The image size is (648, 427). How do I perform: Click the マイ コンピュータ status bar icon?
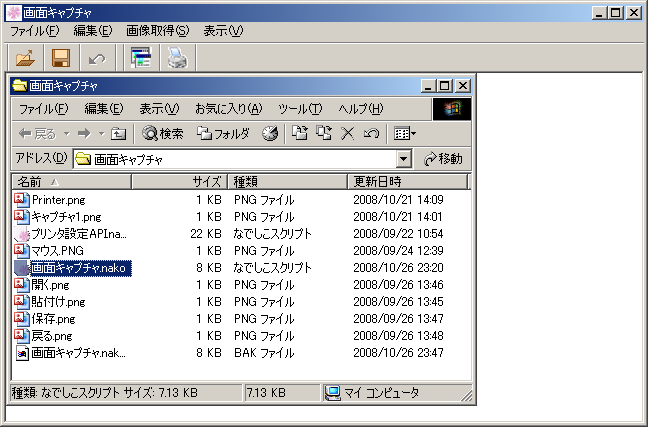point(333,393)
